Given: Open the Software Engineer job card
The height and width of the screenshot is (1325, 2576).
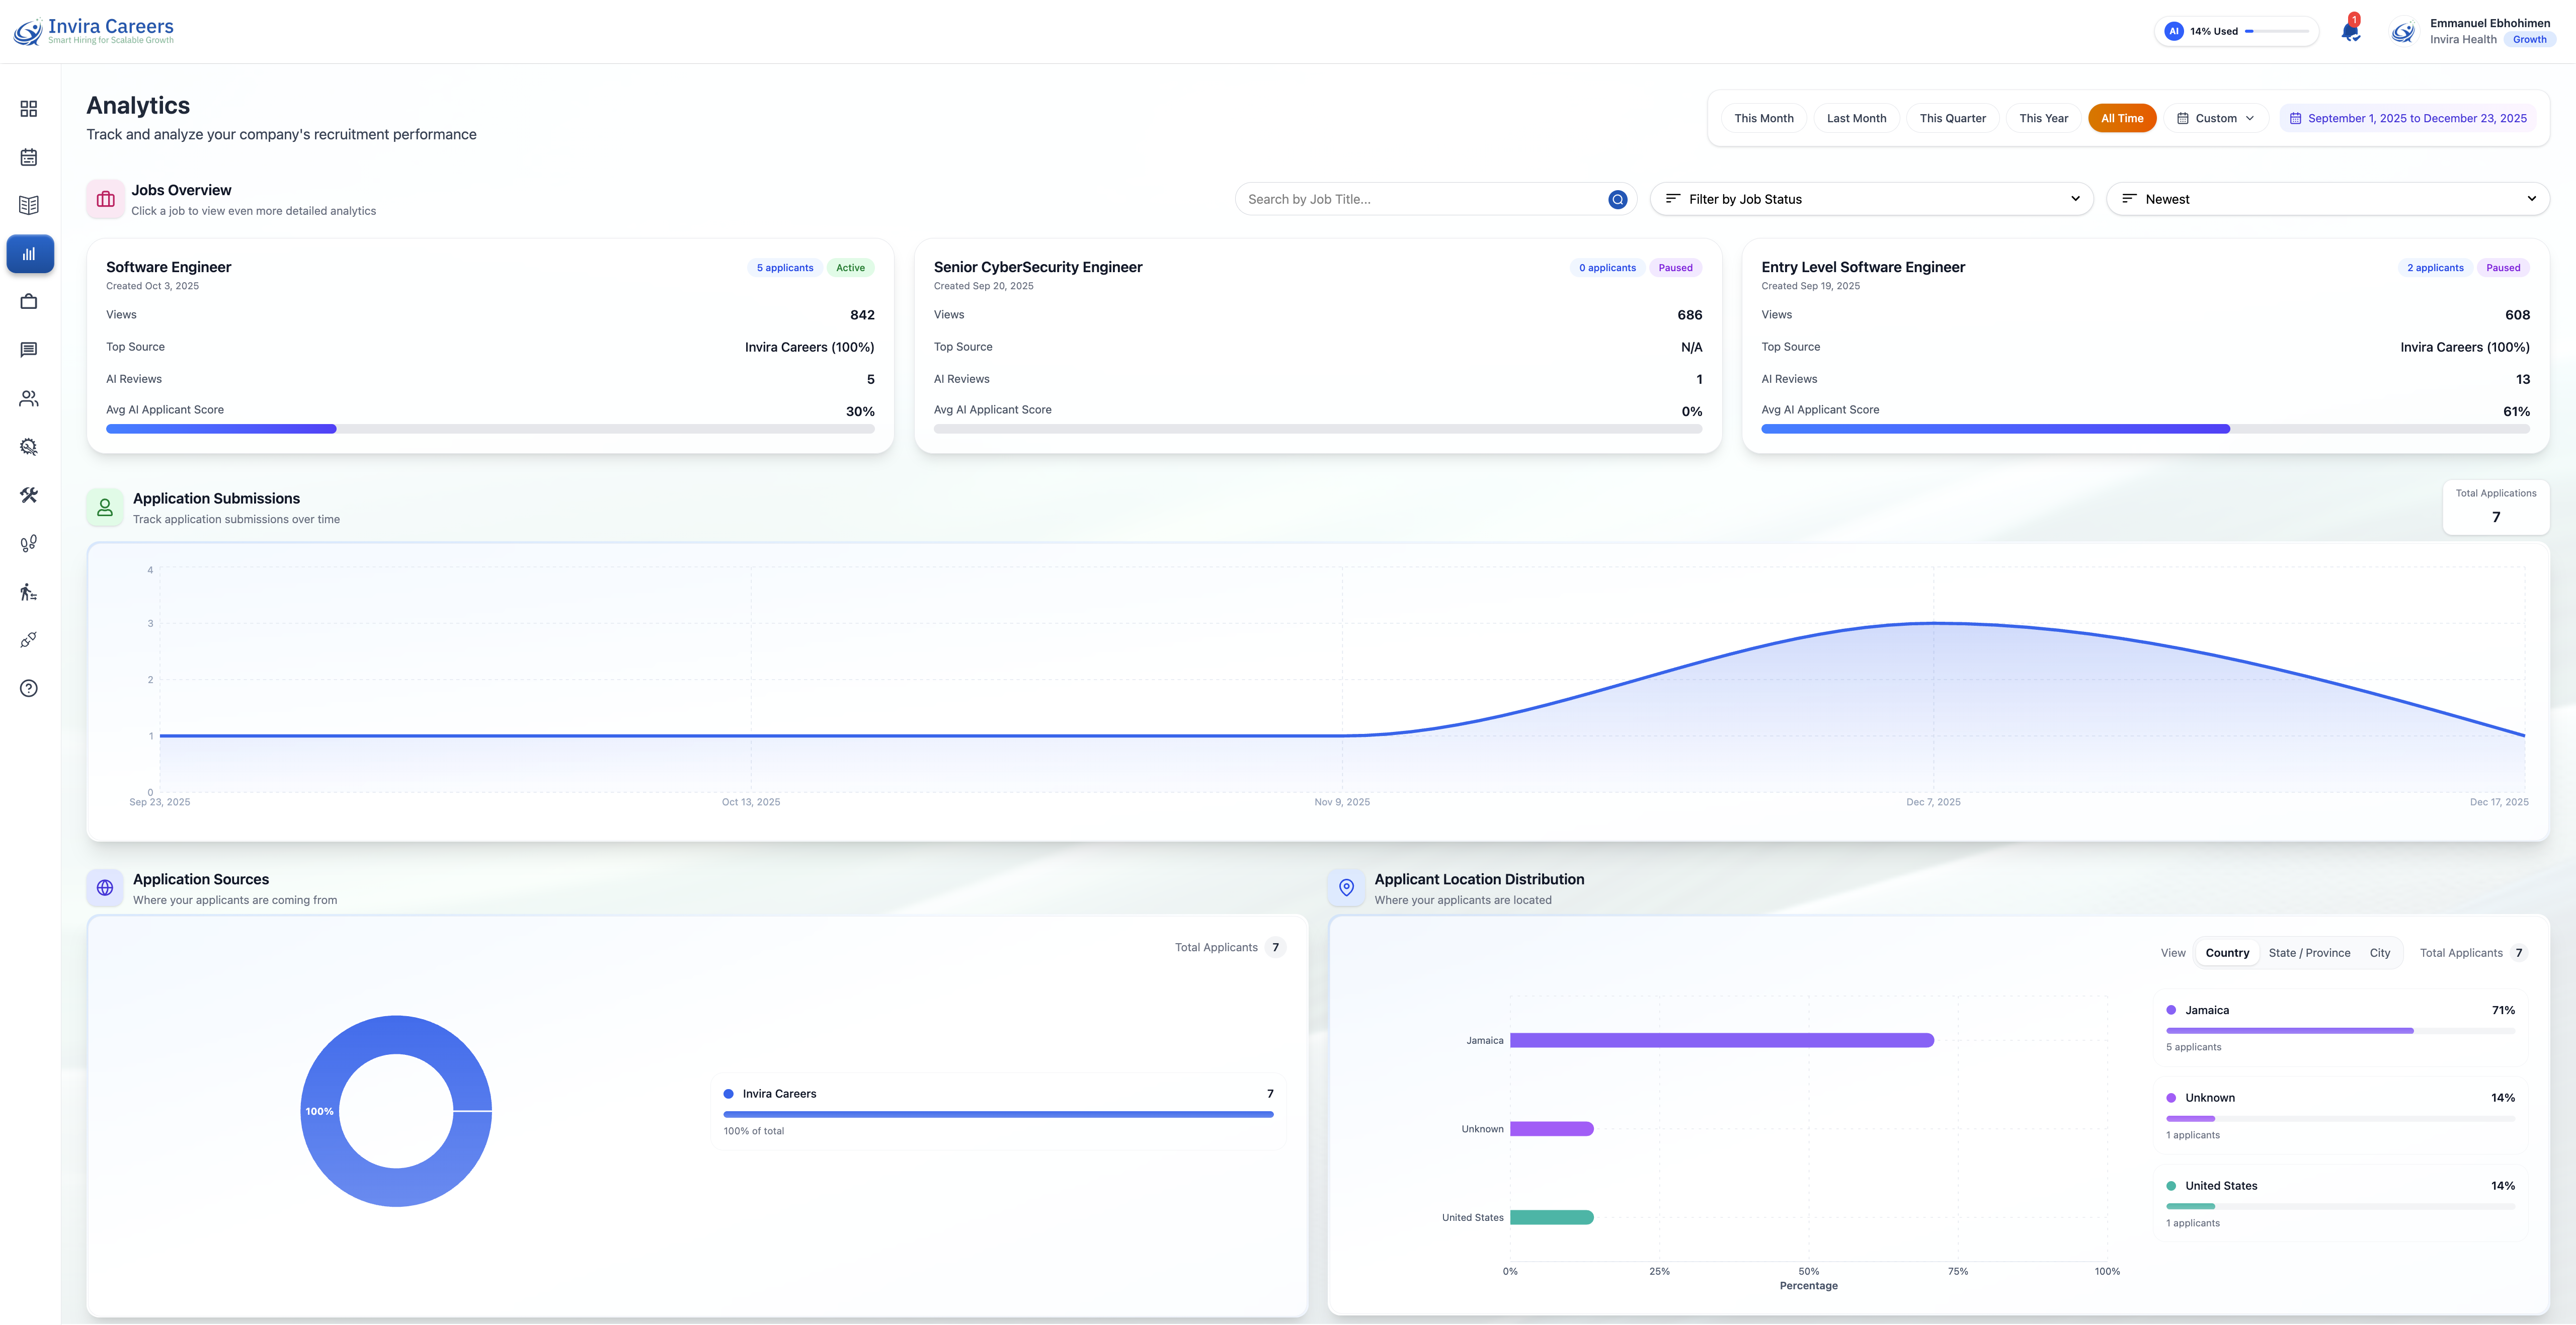Looking at the screenshot, I should 489,346.
